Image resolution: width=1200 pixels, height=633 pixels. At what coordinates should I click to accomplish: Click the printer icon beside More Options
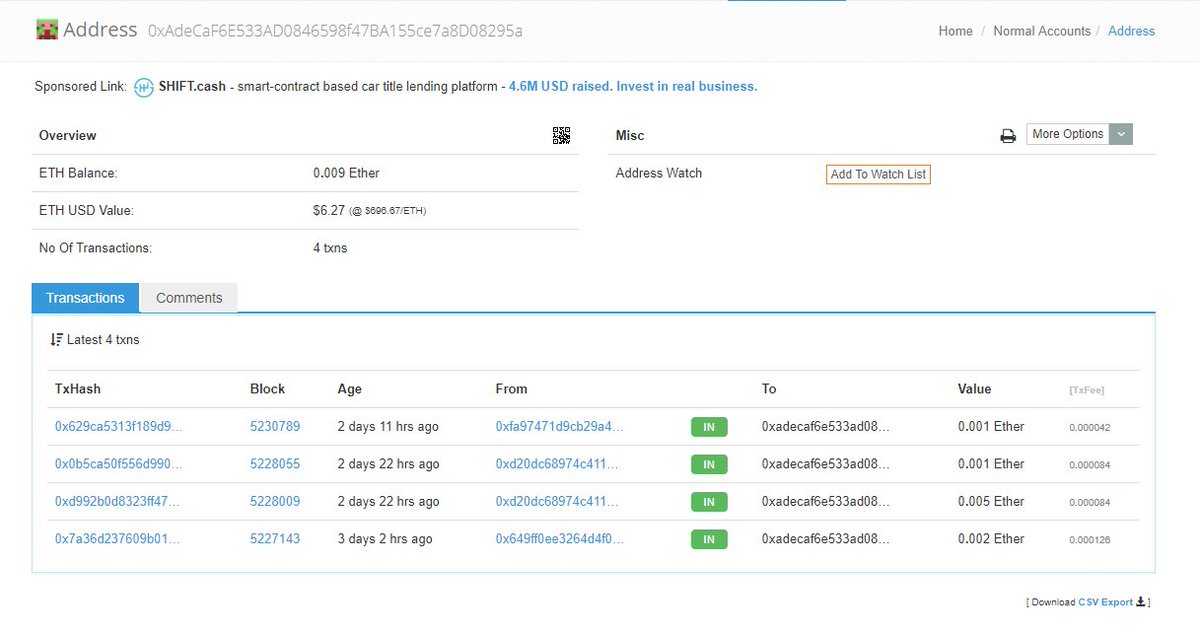point(1008,136)
